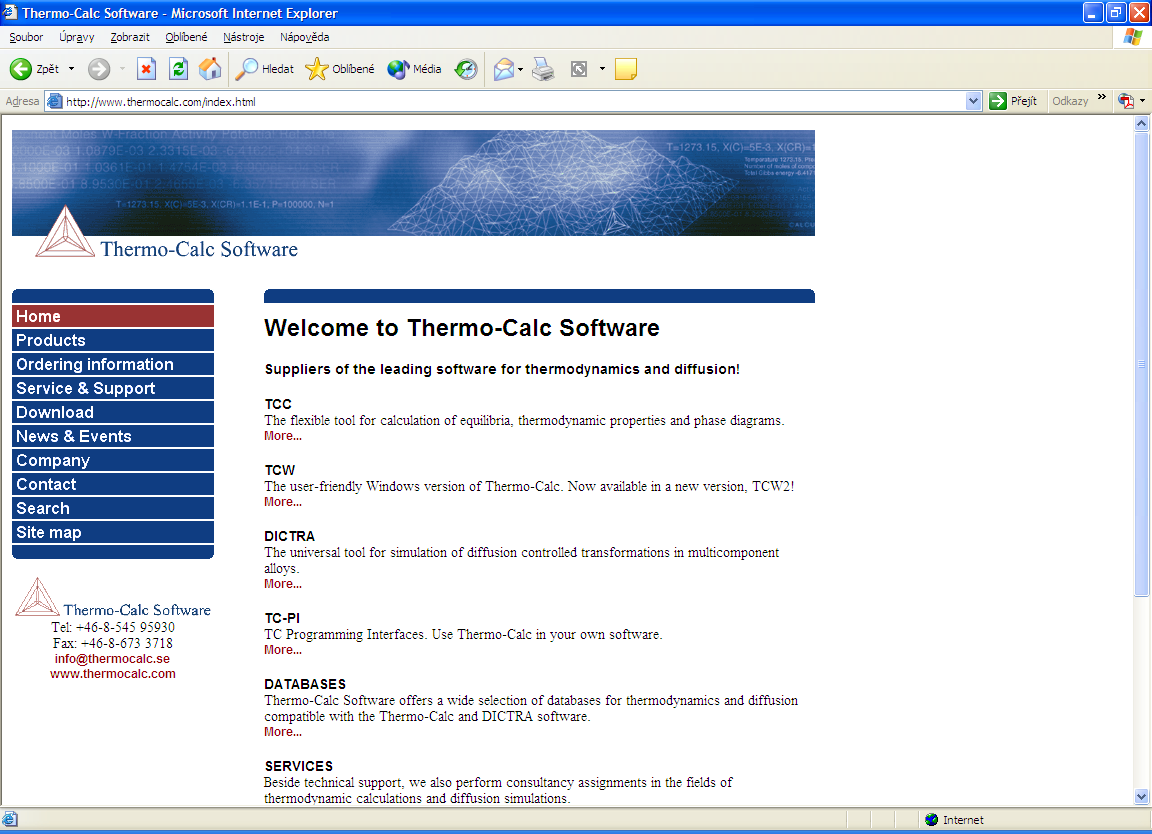Image resolution: width=1152 pixels, height=834 pixels.
Task: Open the Mail button dropdown arrow
Action: 520,69
